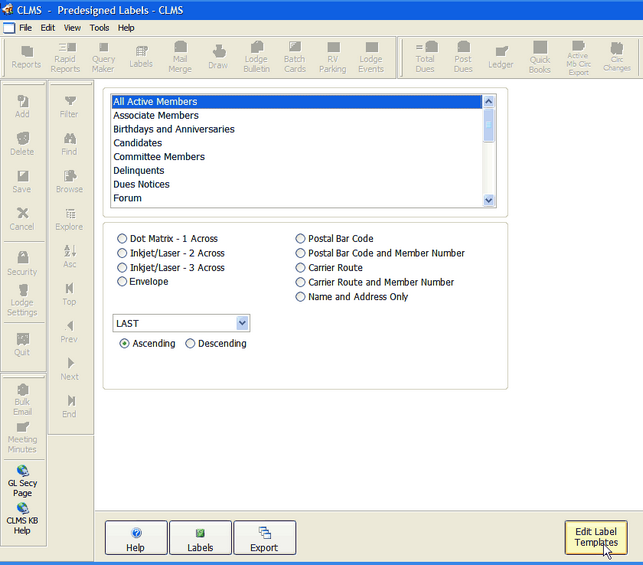Open Lodge Bulletin toolbar icon
Viewport: 643px width, 565px height.
tap(256, 56)
